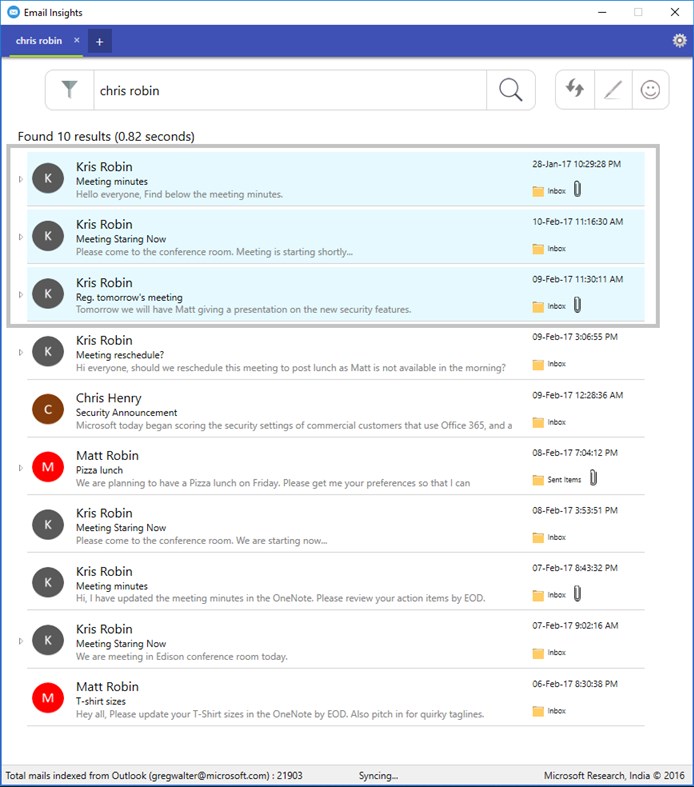Expand the Pizza lunch thread

point(21,467)
